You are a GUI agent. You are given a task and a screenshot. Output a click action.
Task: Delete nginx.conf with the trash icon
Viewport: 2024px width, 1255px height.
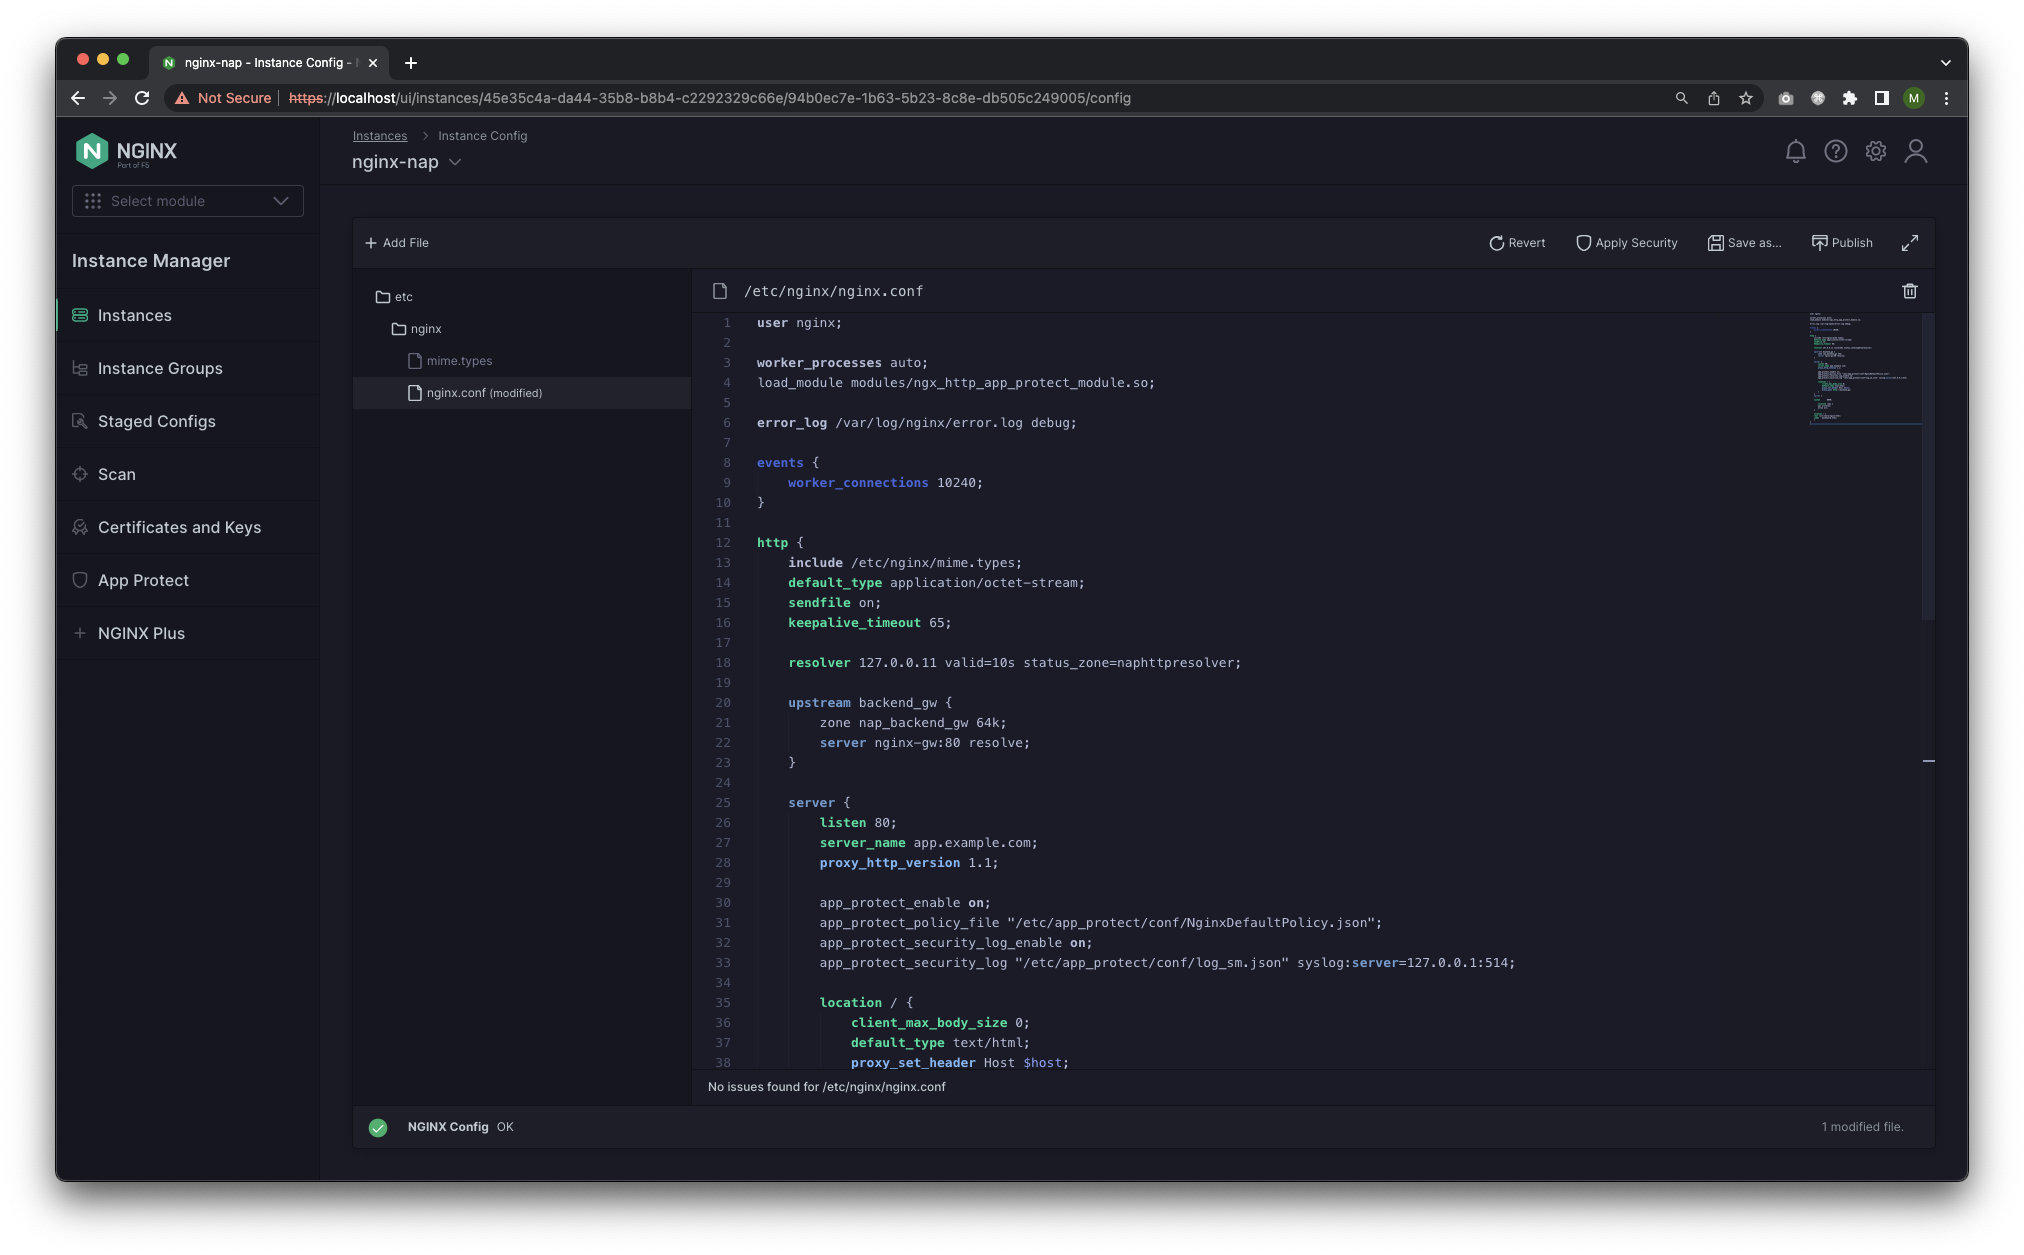pos(1909,291)
